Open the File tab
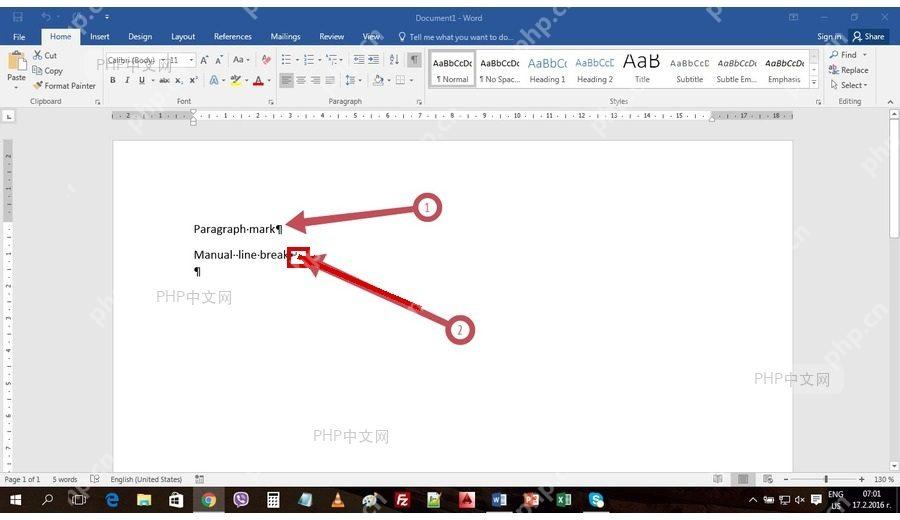Screen dimensions: 900x520 (x=19, y=37)
